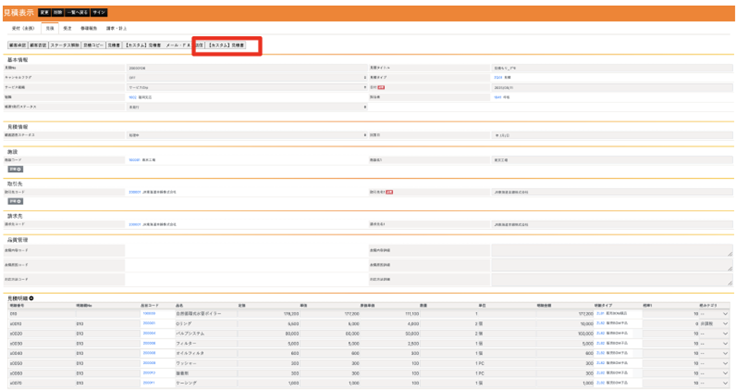Open the blue code link in the 担当 field
736x391 pixels.
(132, 97)
